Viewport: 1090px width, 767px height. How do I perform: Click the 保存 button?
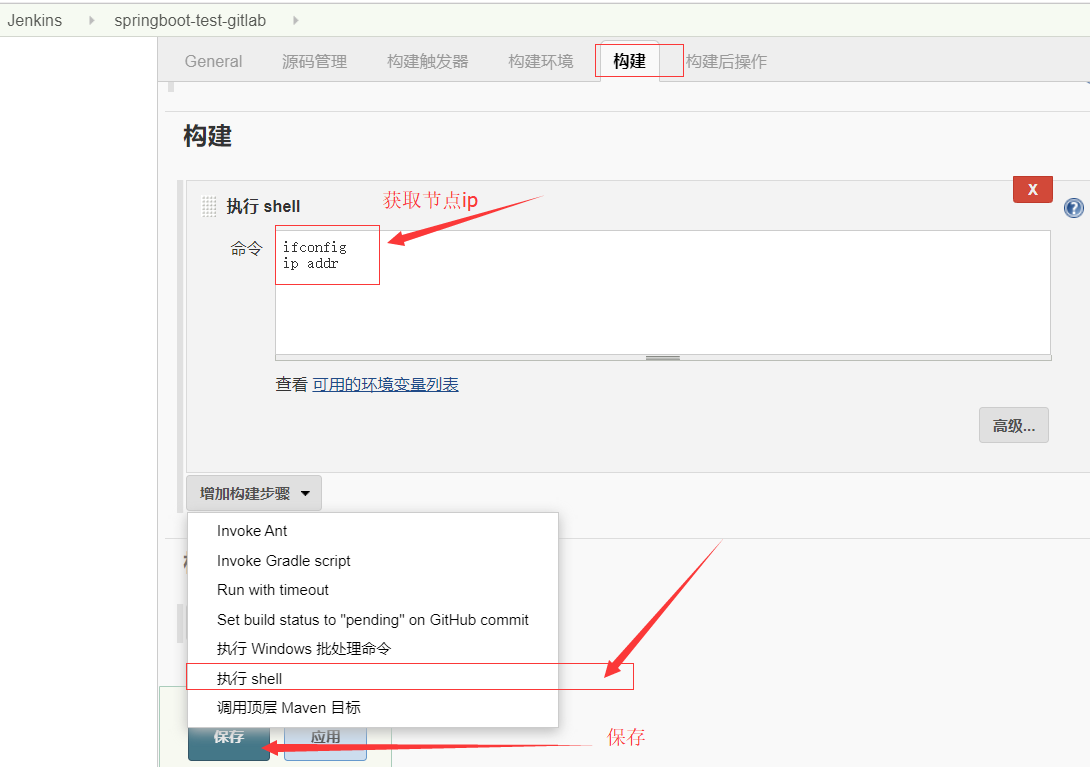228,736
